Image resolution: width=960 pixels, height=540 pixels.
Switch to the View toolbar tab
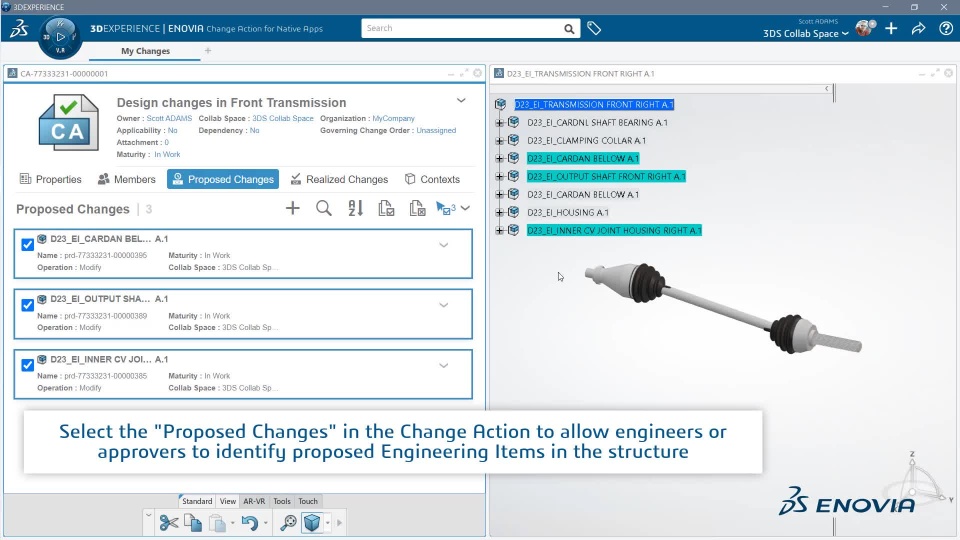click(228, 501)
